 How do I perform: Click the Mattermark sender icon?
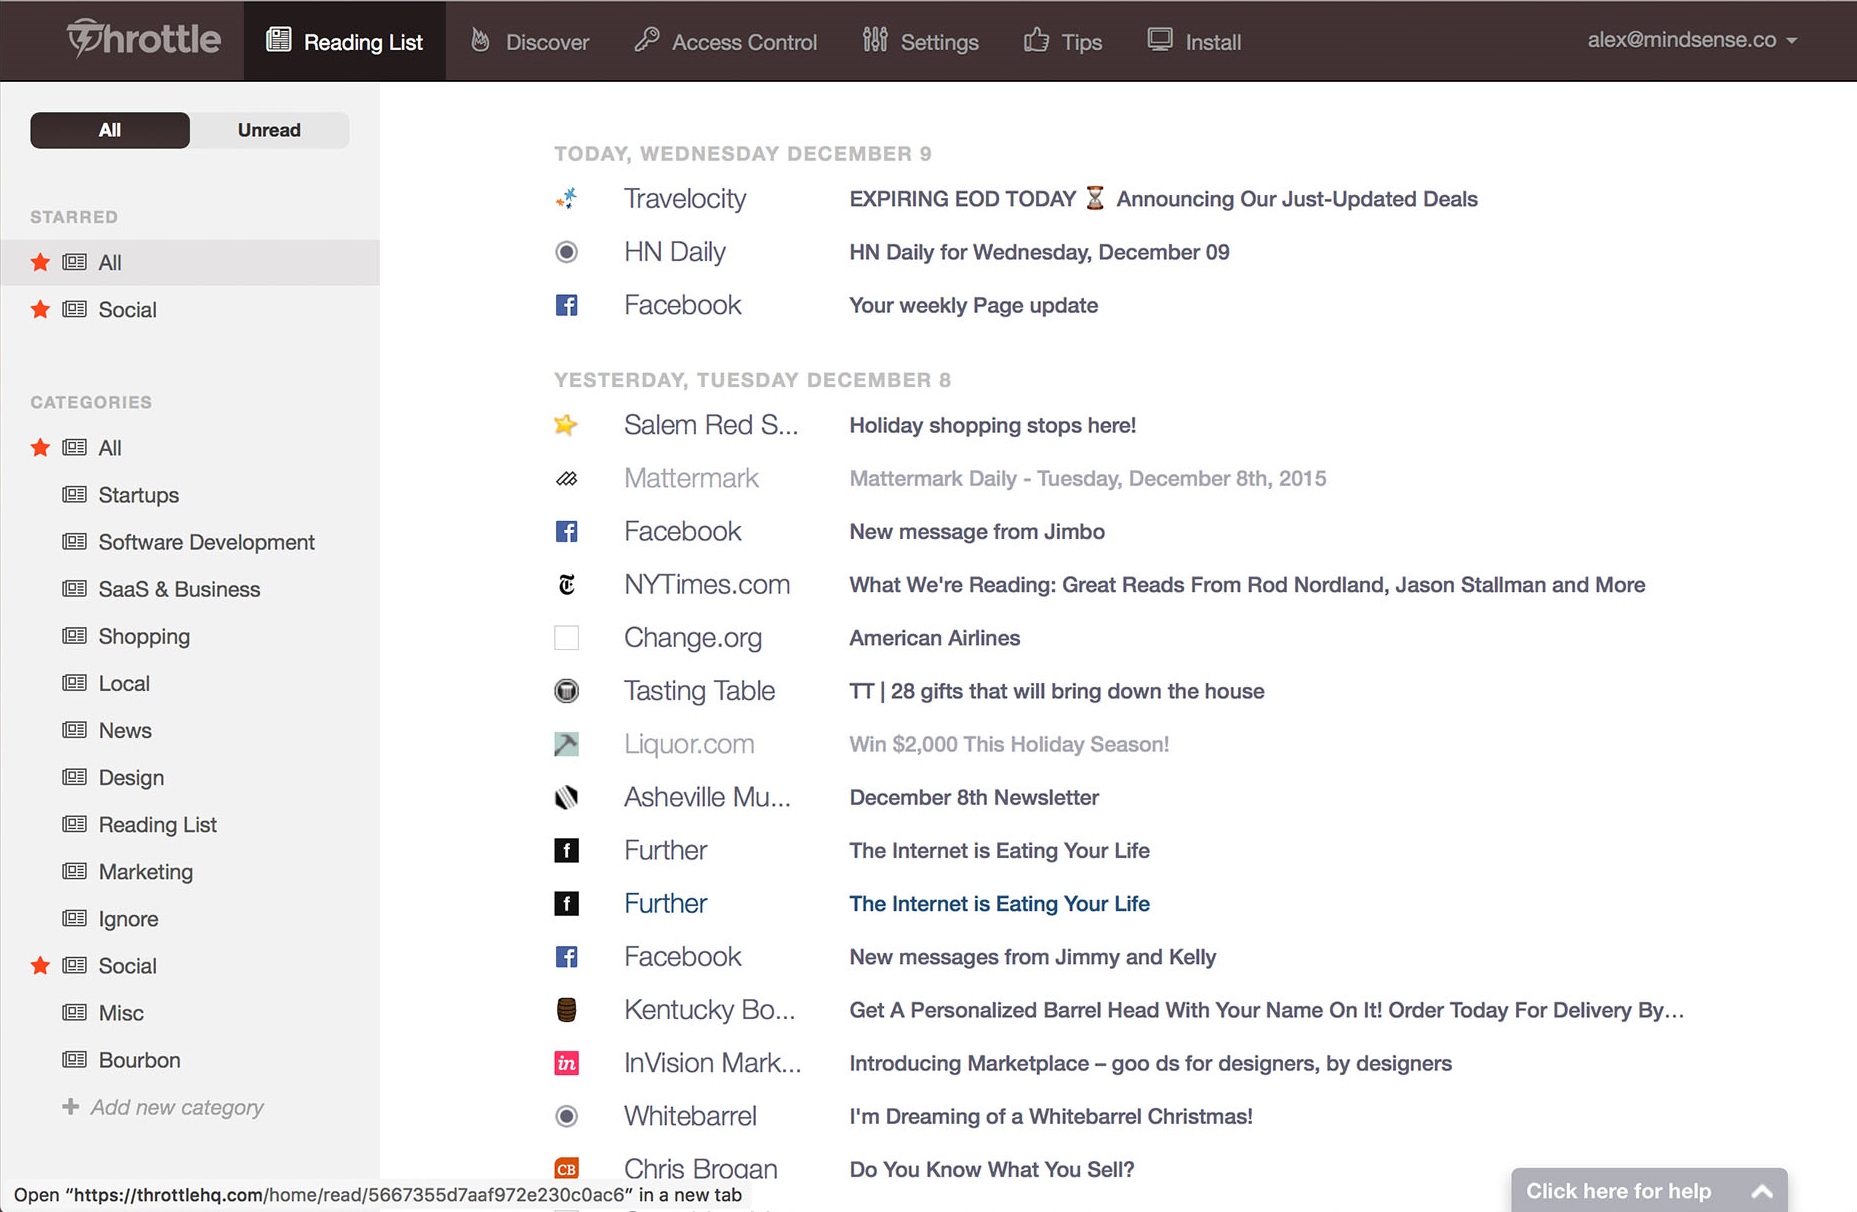point(566,478)
